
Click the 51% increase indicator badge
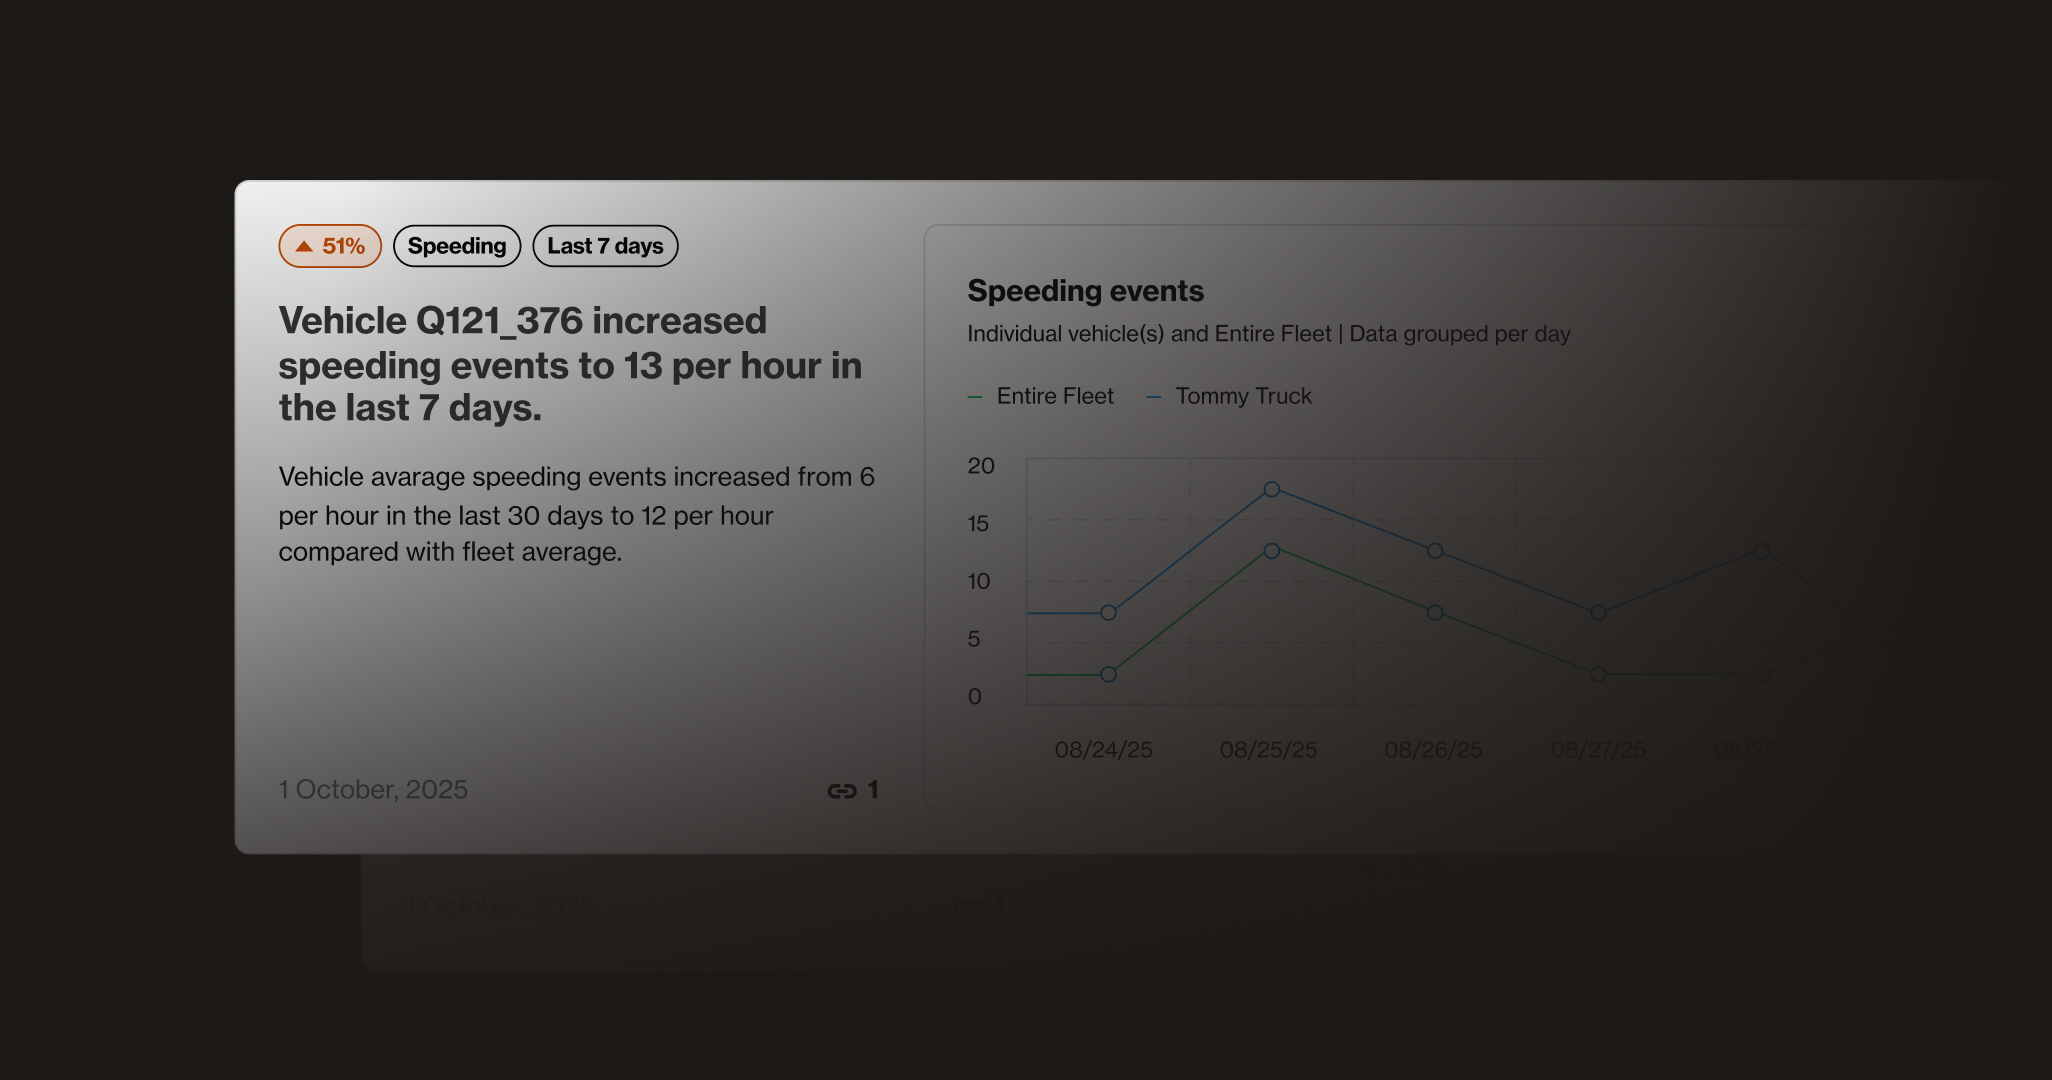coord(329,245)
